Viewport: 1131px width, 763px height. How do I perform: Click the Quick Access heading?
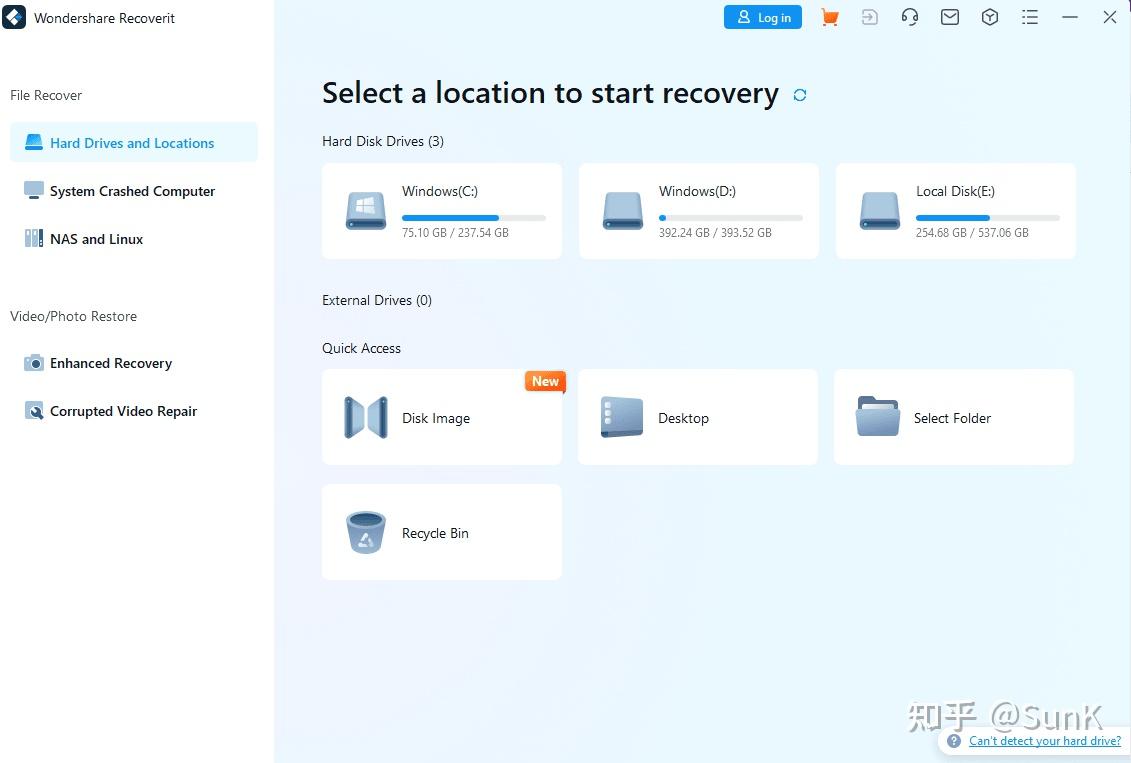coord(361,348)
